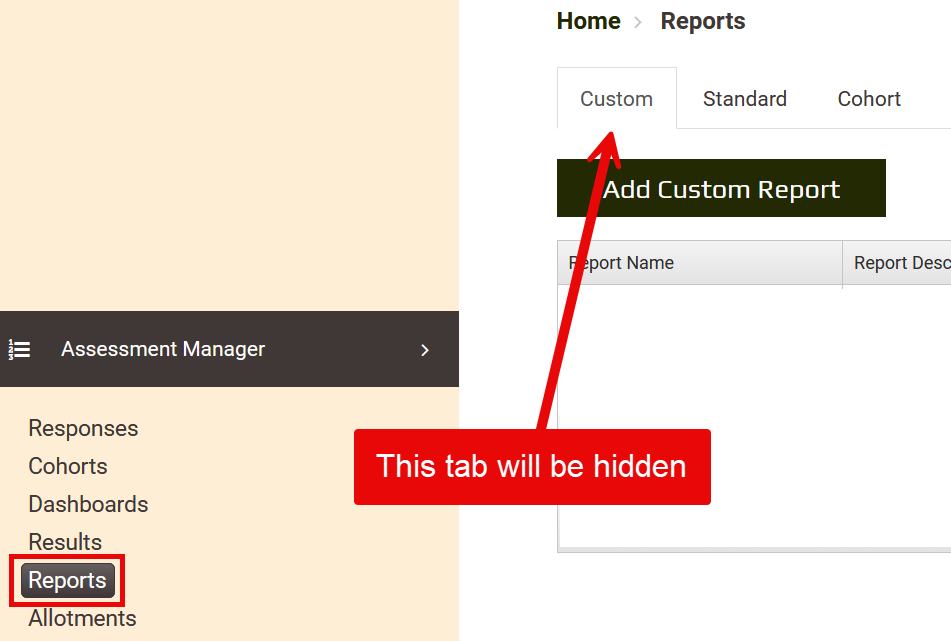Screen dimensions: 951x641
Task: Sort by the Report Name column header
Action: point(700,263)
